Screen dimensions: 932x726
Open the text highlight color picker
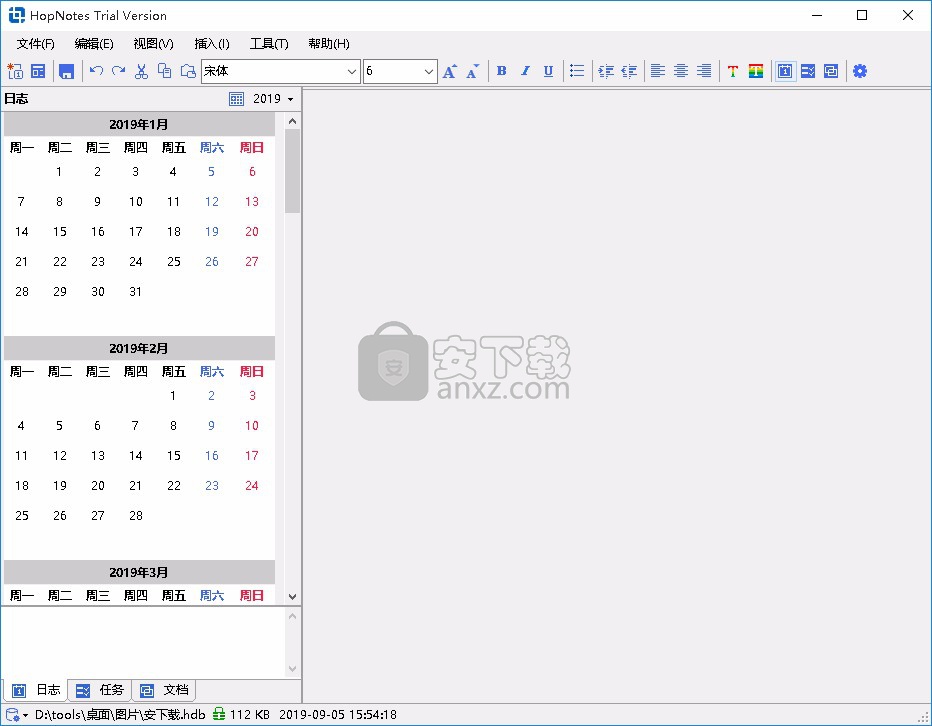(756, 71)
